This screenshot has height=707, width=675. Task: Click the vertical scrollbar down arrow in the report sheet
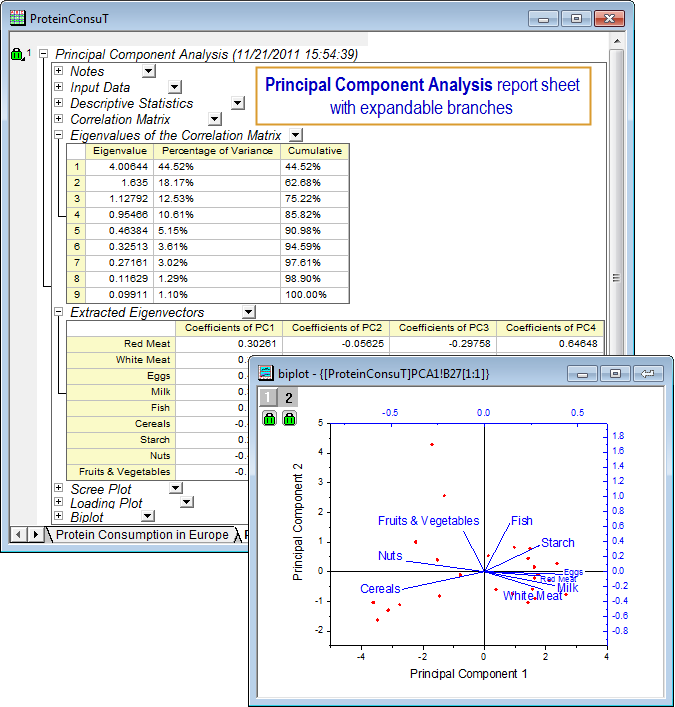pos(617,520)
